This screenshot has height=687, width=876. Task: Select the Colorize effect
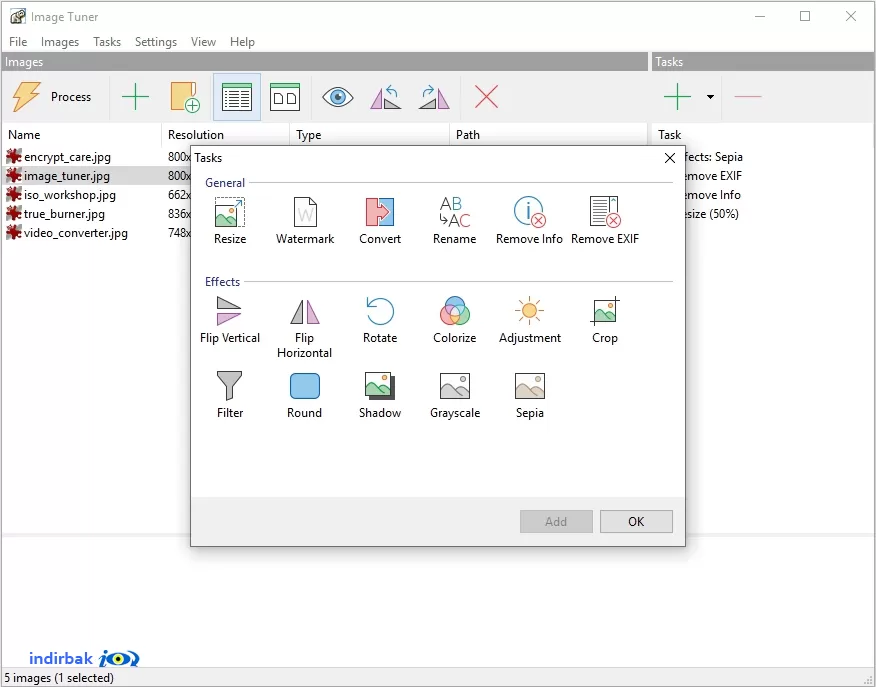coord(455,320)
